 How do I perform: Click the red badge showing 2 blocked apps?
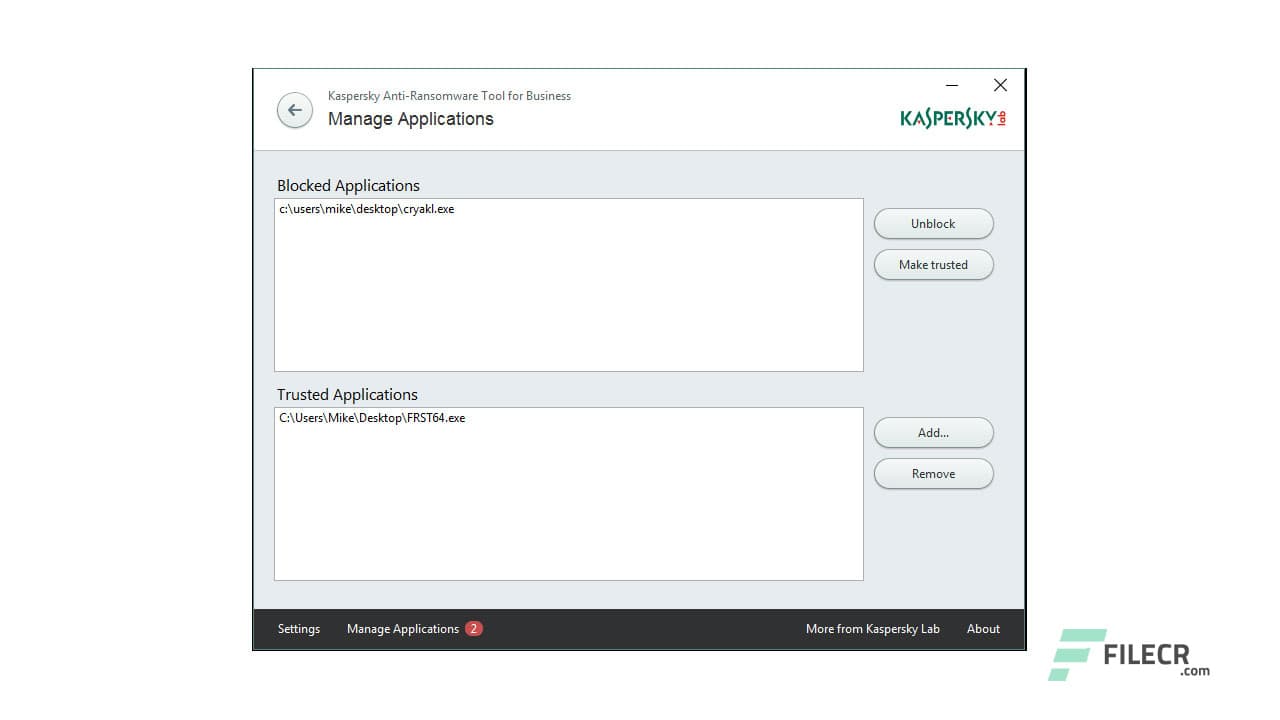474,628
